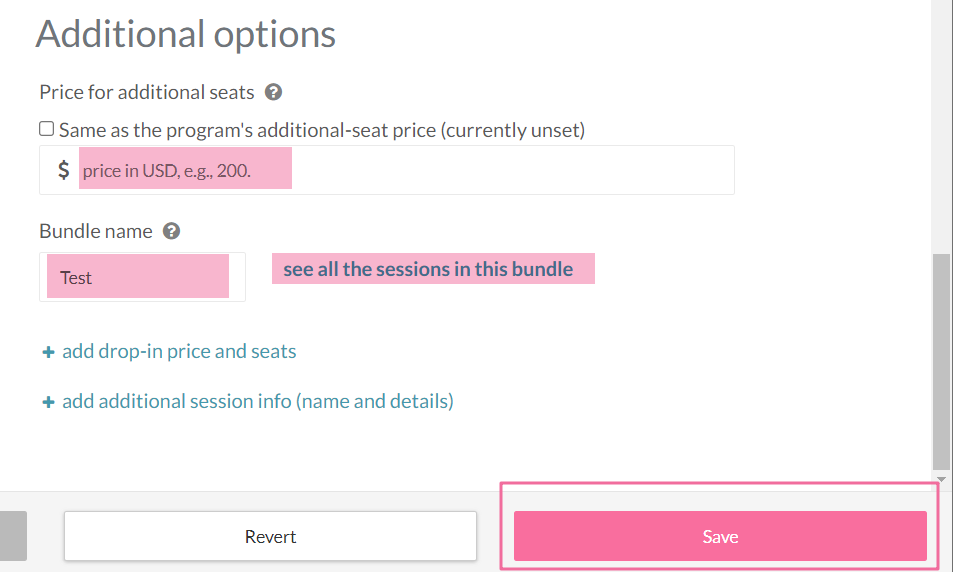Click the vertical scrollbar thumb
Screen dimensions: 953x572
tap(941, 362)
